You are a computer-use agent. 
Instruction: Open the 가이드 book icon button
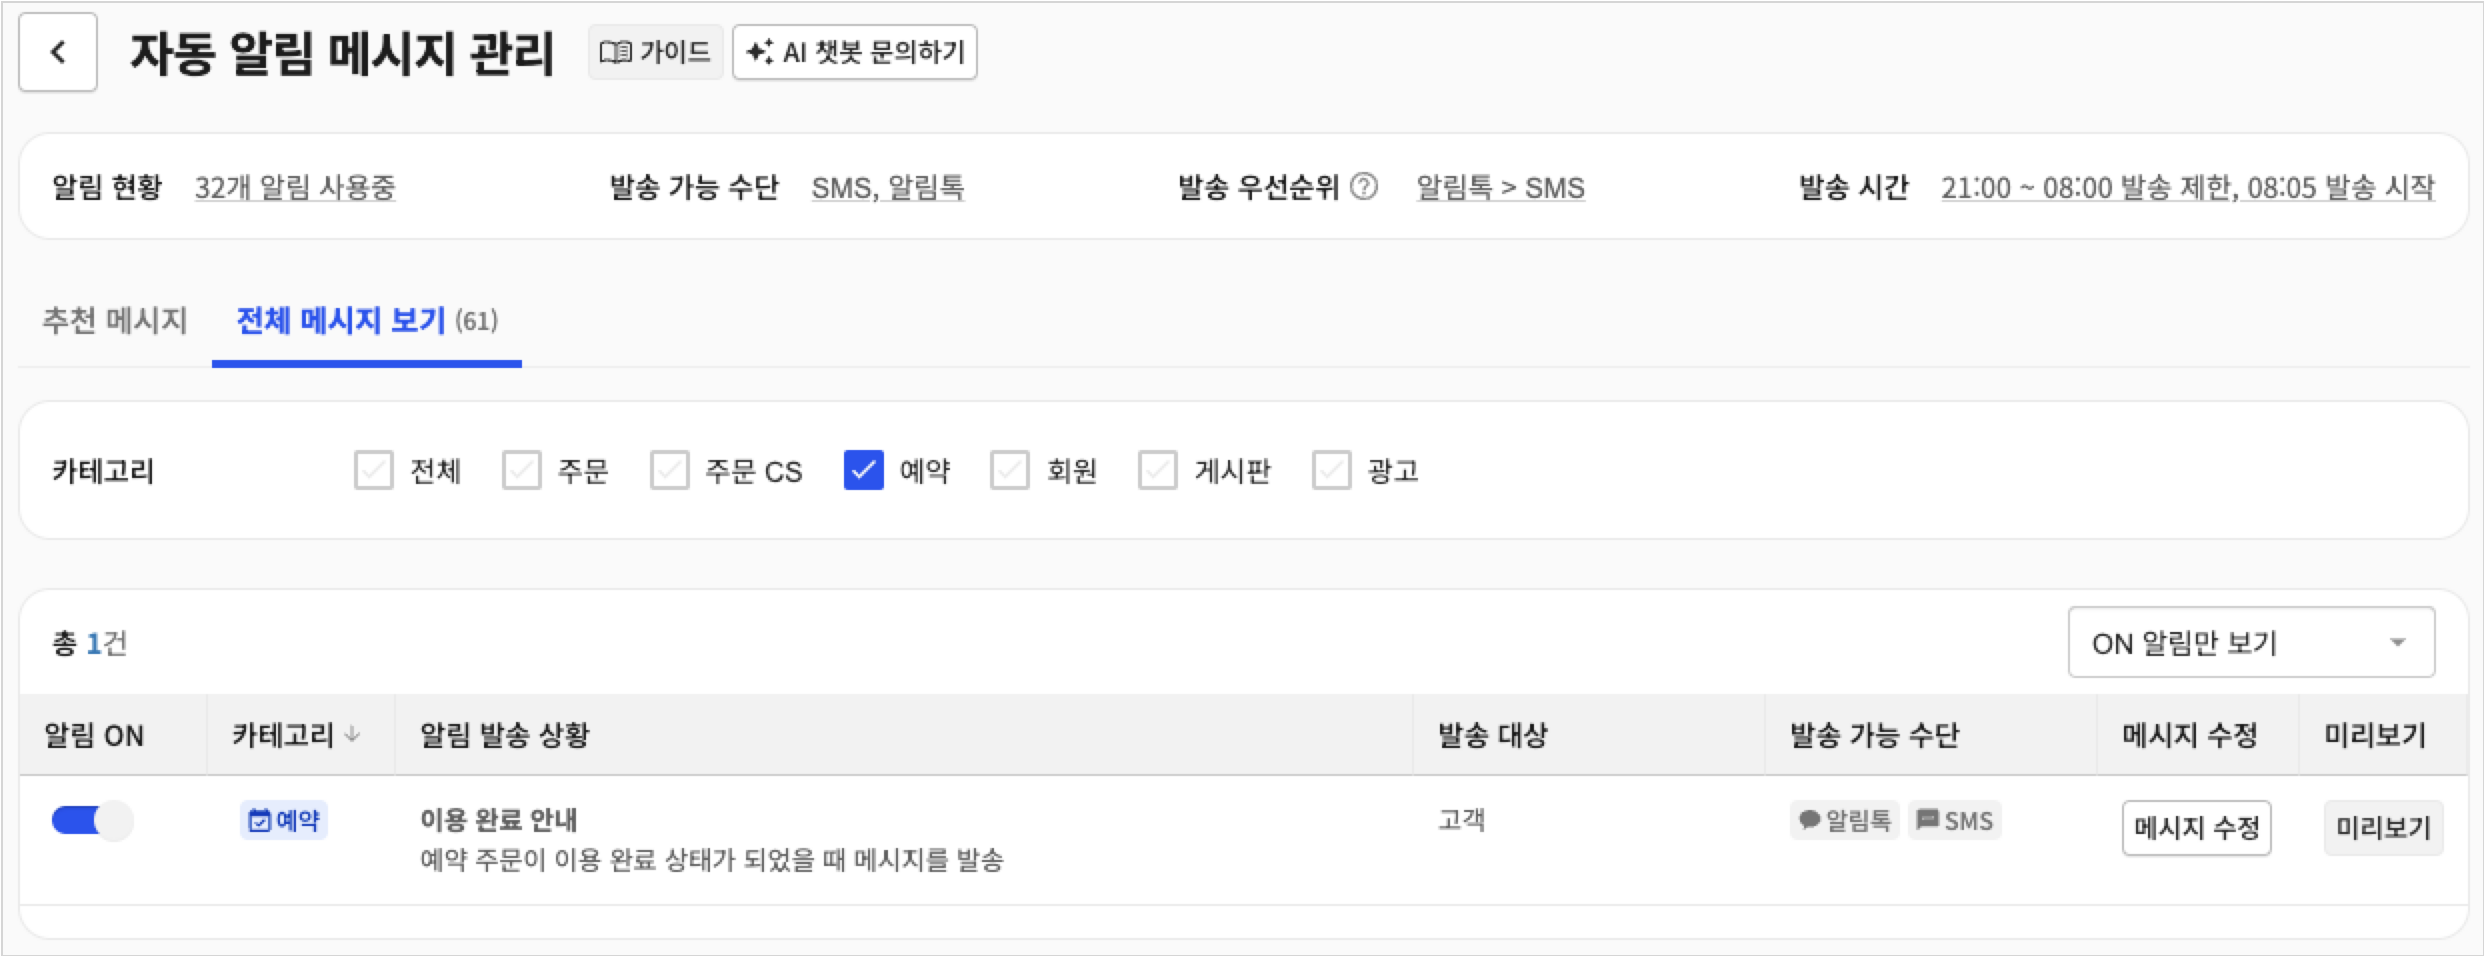655,52
